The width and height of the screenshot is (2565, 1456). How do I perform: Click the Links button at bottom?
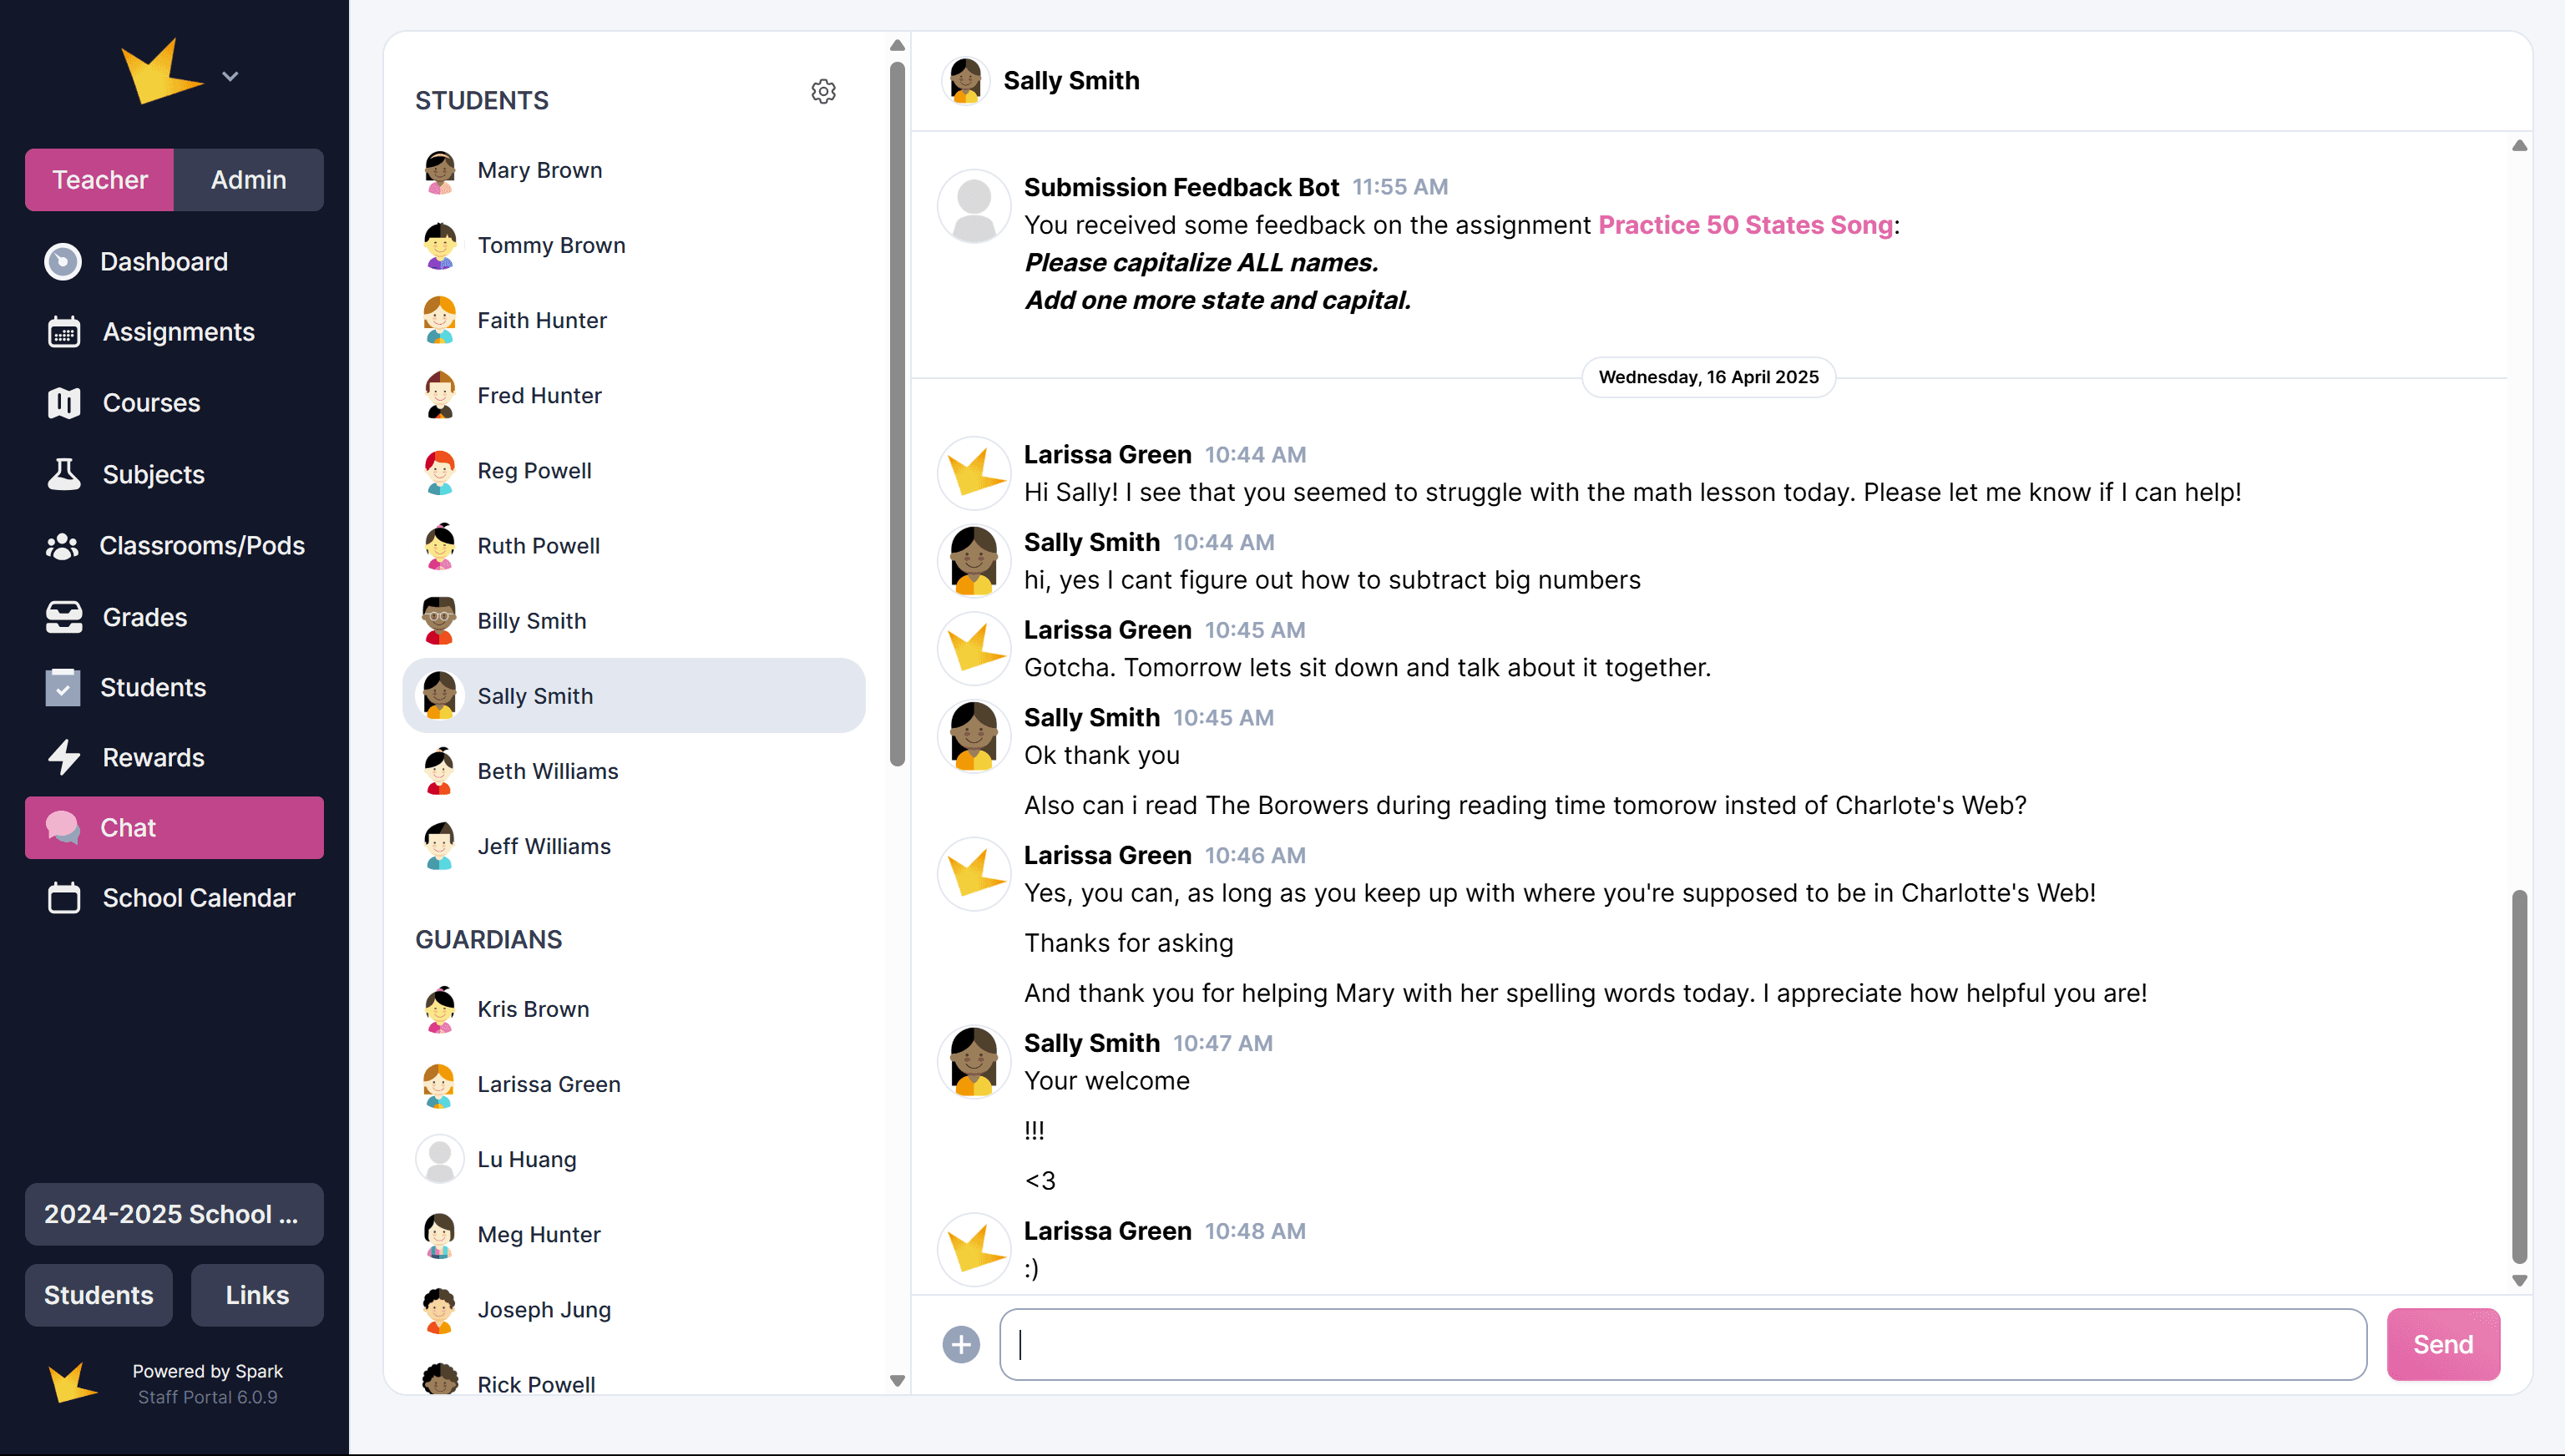coord(257,1295)
